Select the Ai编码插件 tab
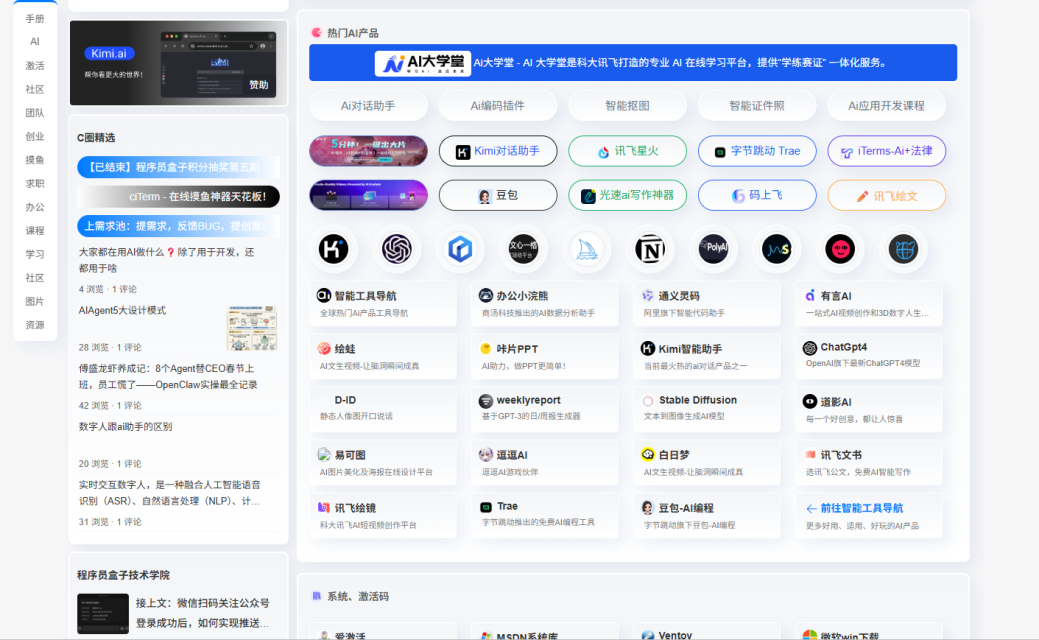Screen dimensions: 1039x640 click(x=498, y=105)
